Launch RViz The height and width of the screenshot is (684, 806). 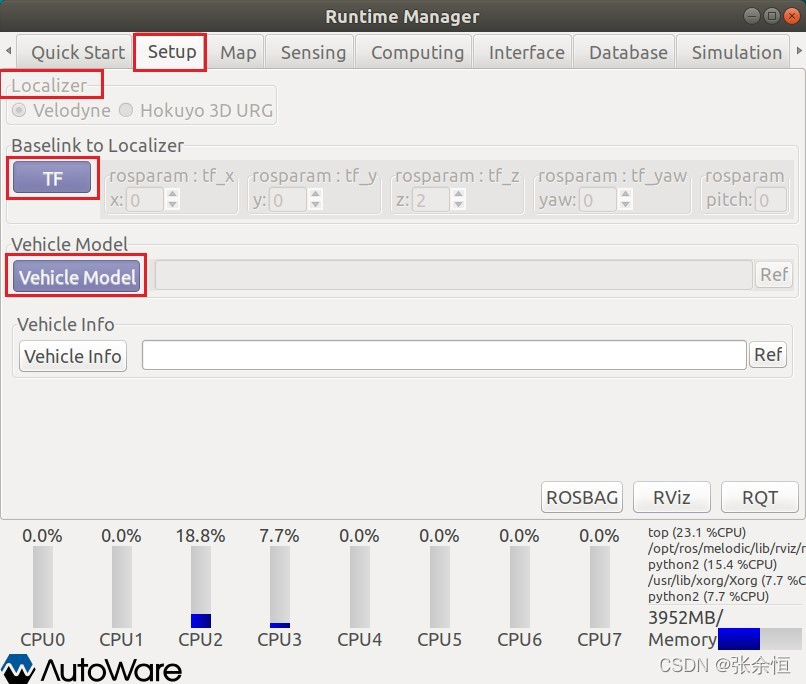click(x=672, y=497)
